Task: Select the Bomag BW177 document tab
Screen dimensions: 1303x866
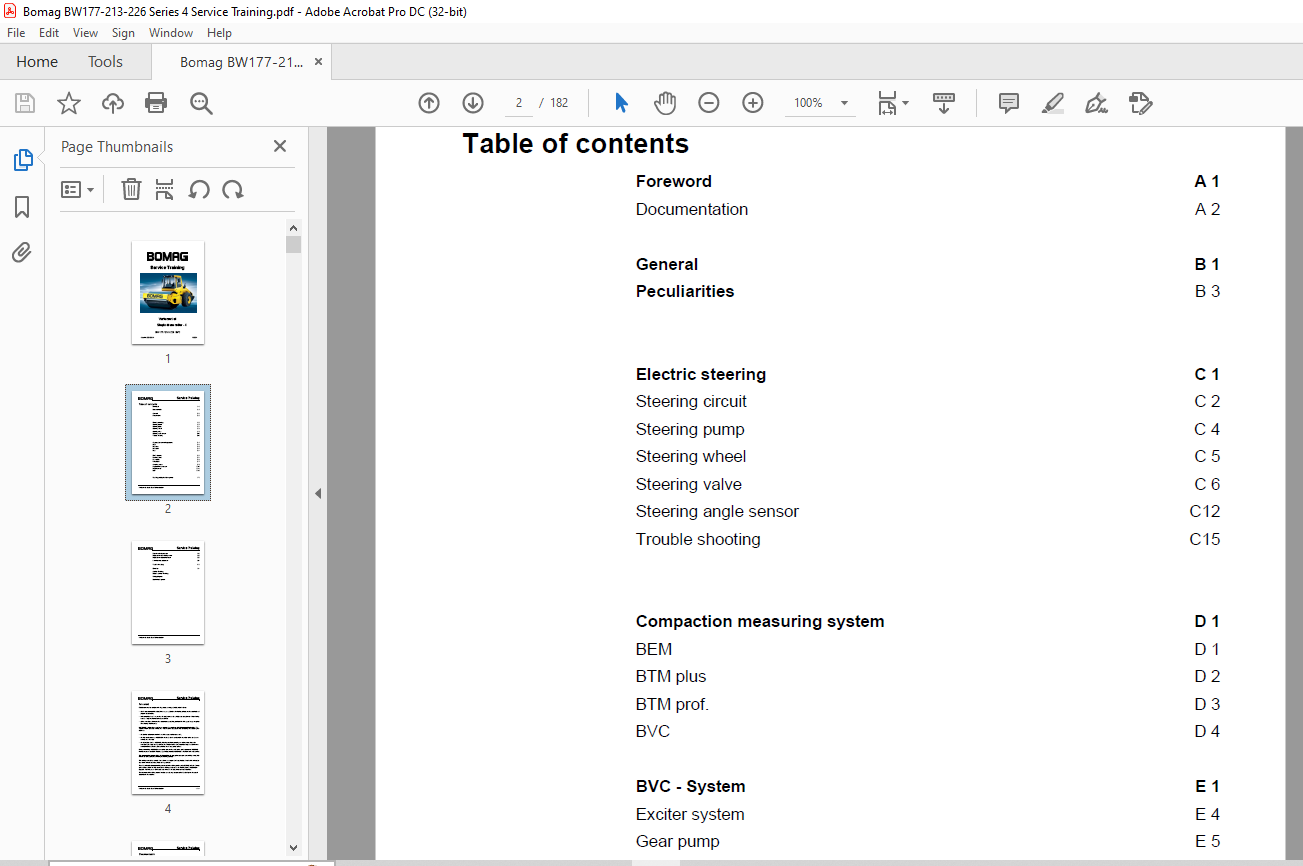Action: tap(241, 62)
